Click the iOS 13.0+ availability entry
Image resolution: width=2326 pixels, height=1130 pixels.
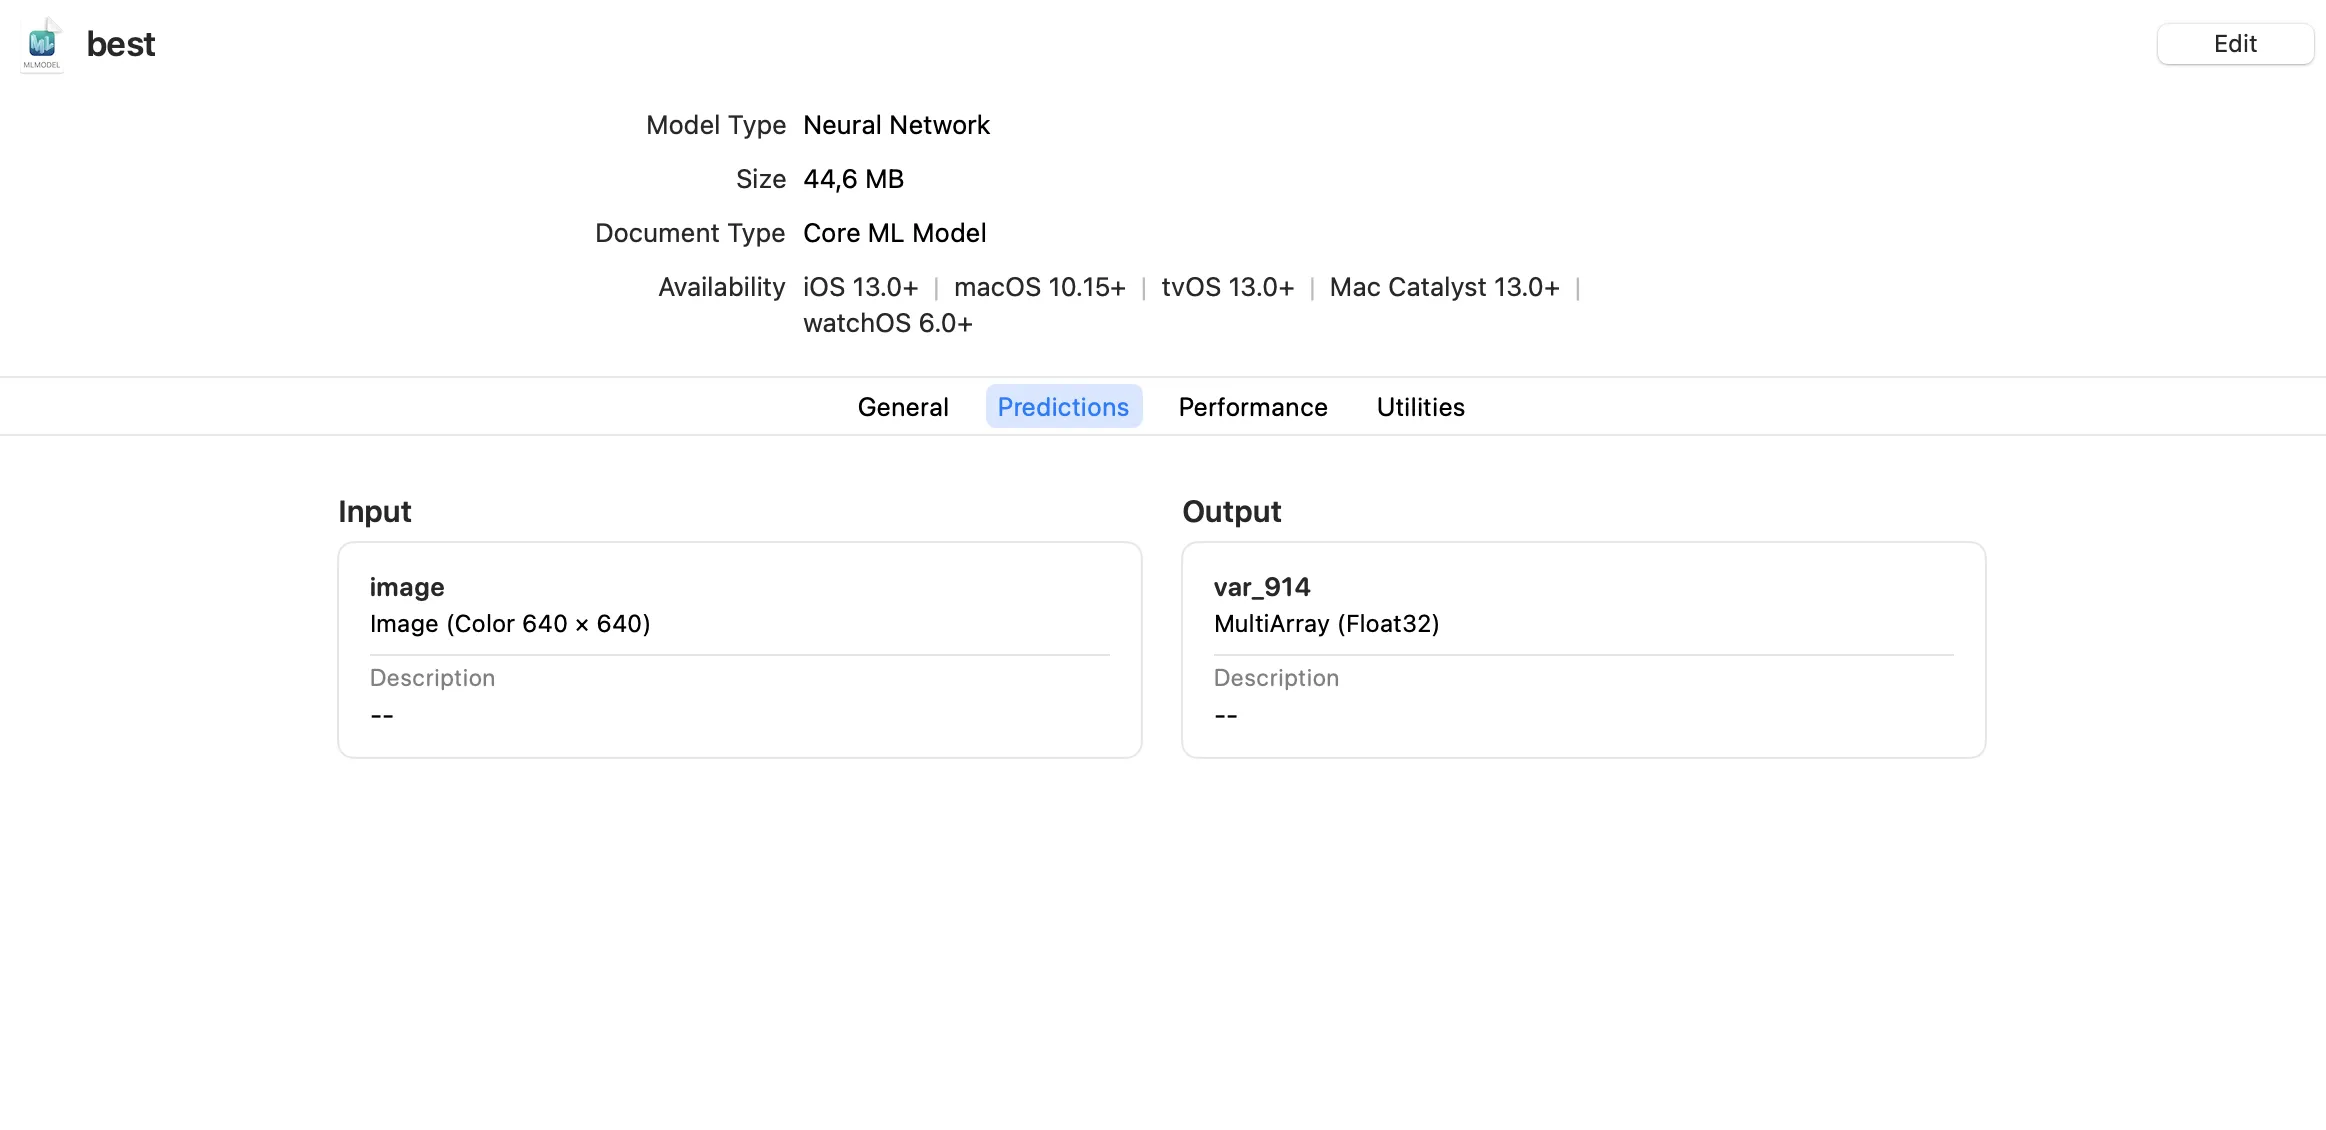(860, 287)
